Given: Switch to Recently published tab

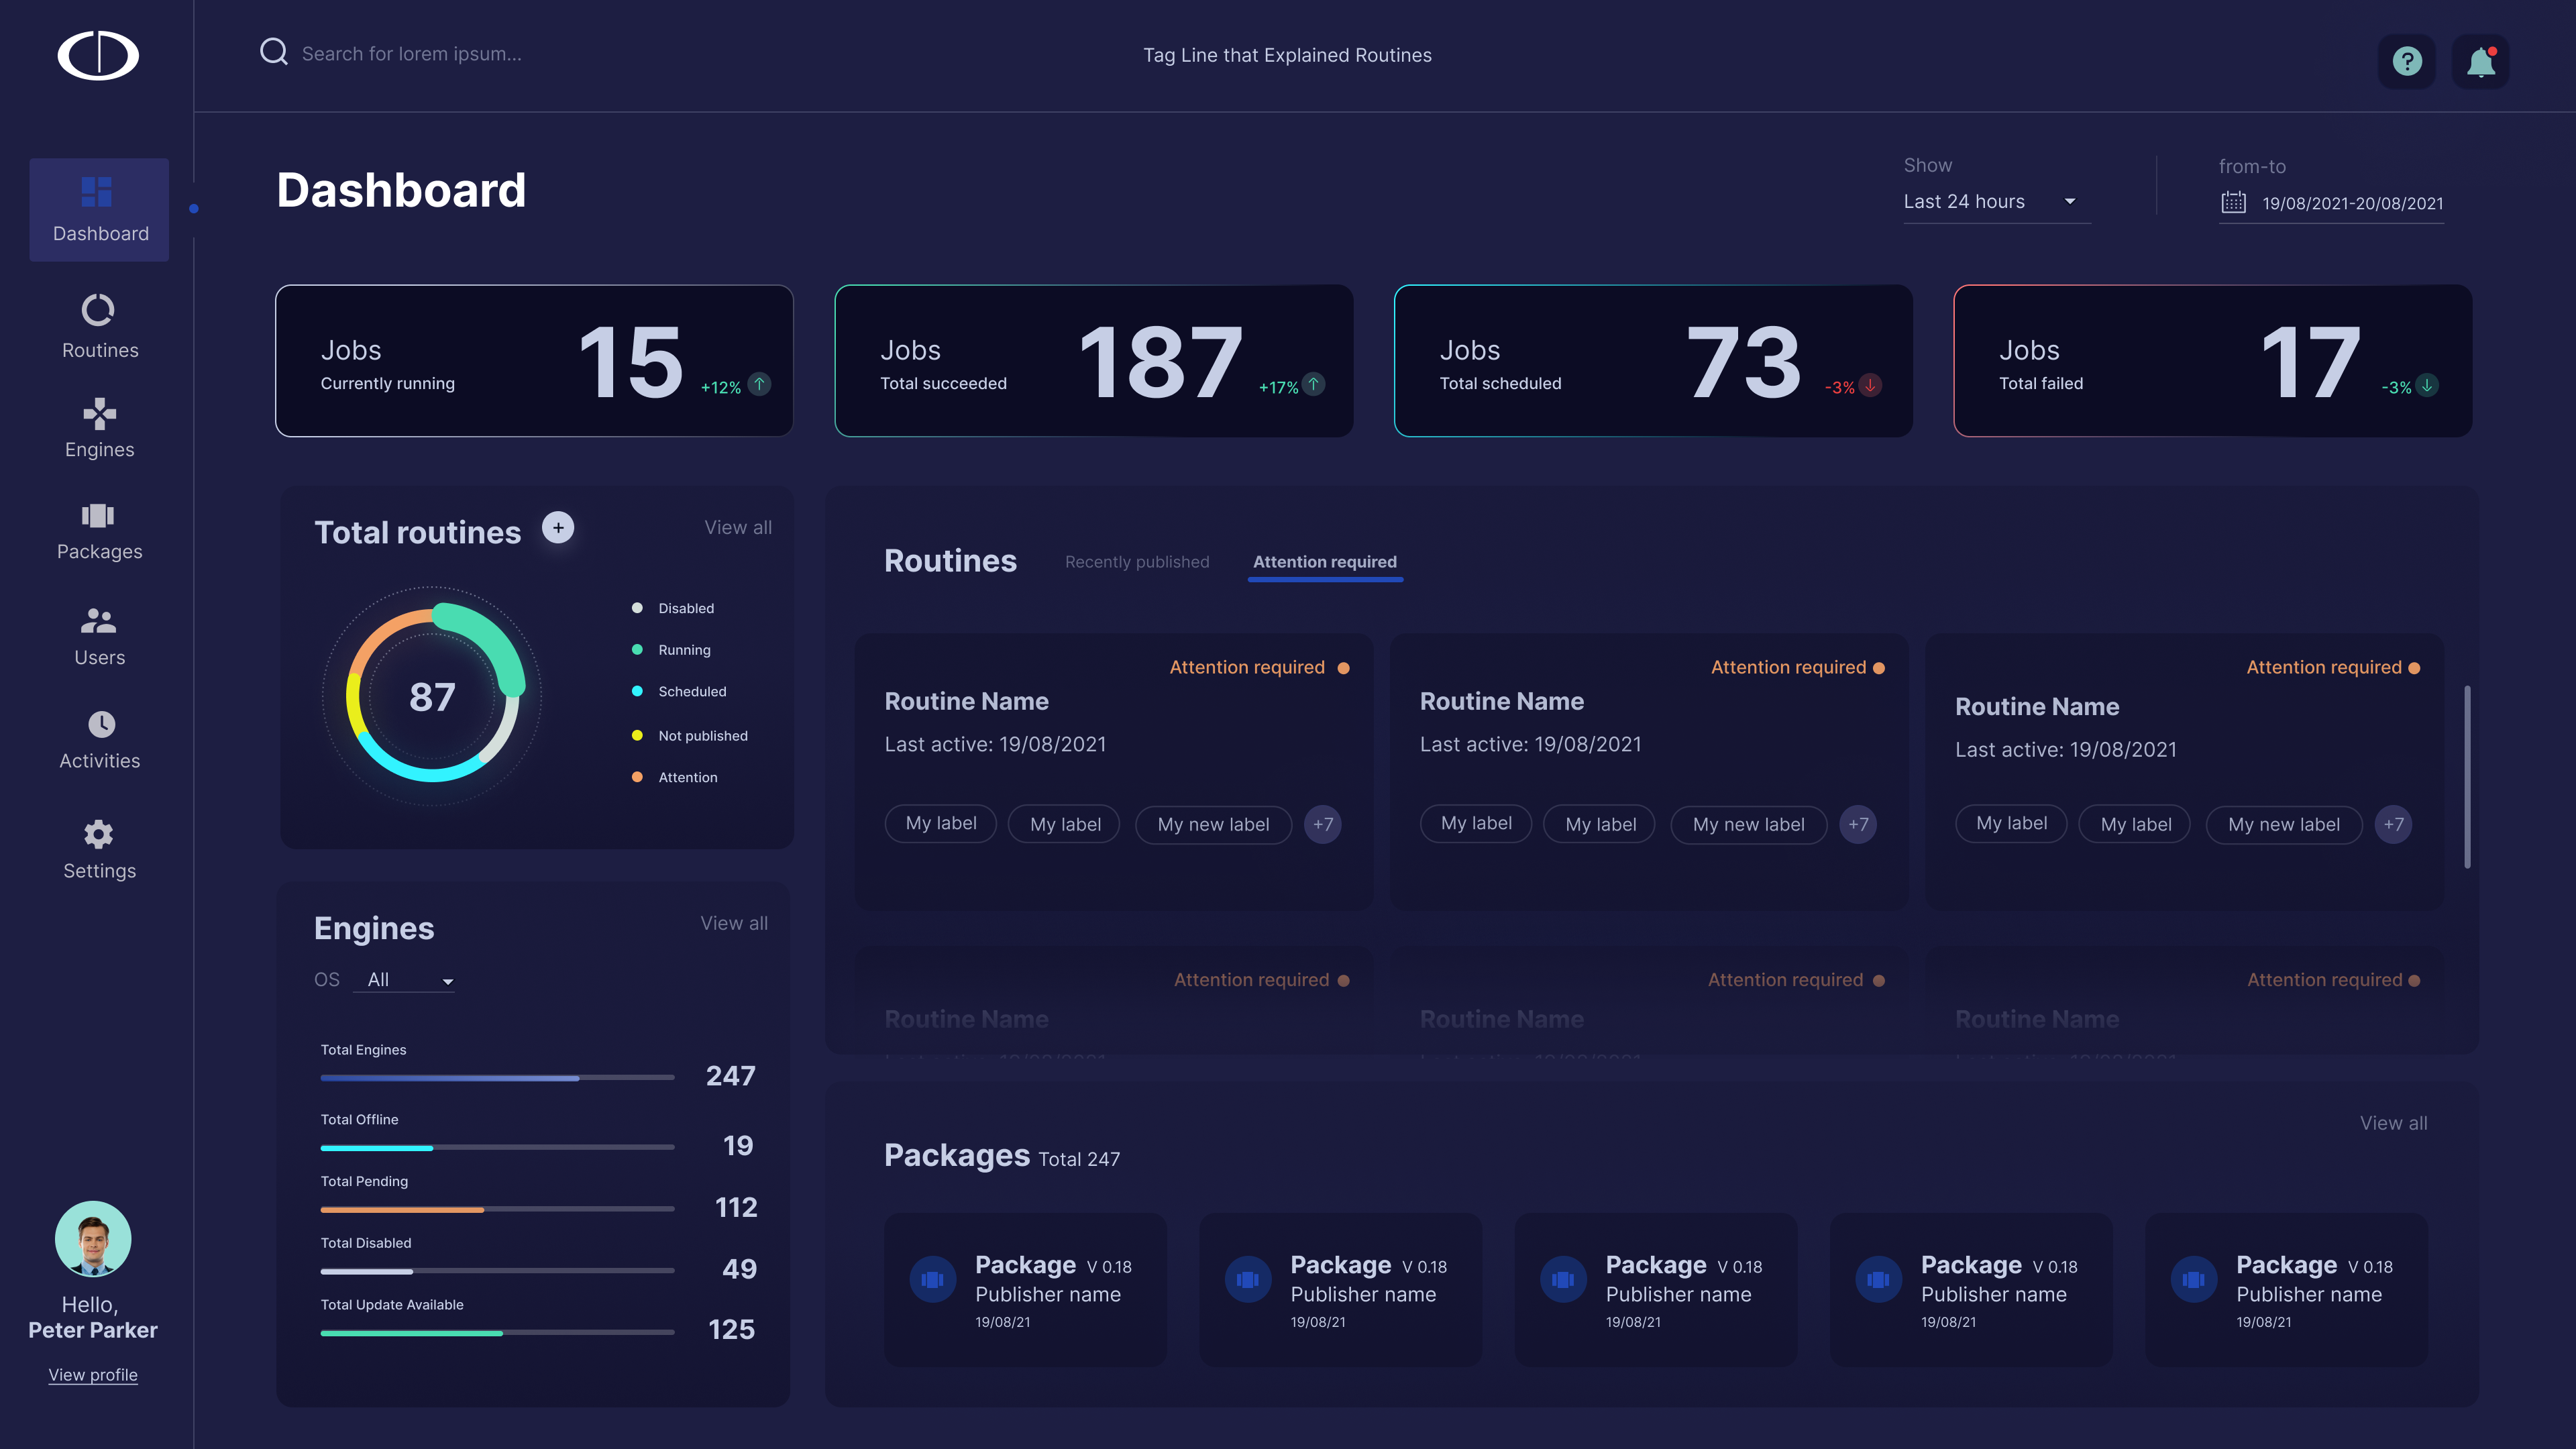Looking at the screenshot, I should pyautogui.click(x=1137, y=562).
